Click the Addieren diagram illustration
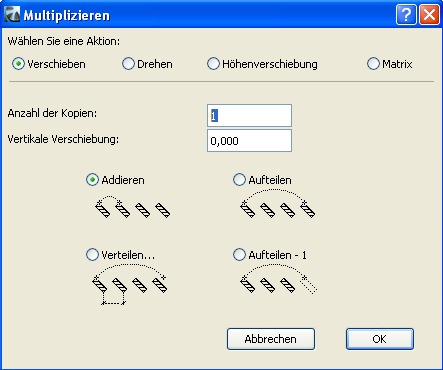Viewport: 443px width, 370px height. (133, 207)
